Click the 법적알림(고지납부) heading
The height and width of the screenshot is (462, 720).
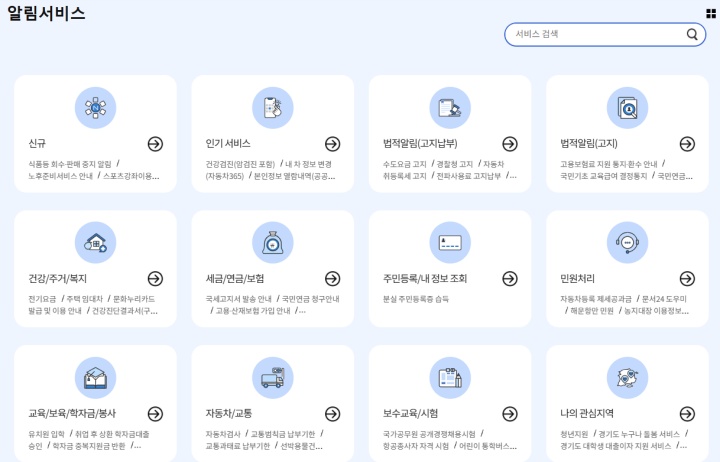[420, 143]
